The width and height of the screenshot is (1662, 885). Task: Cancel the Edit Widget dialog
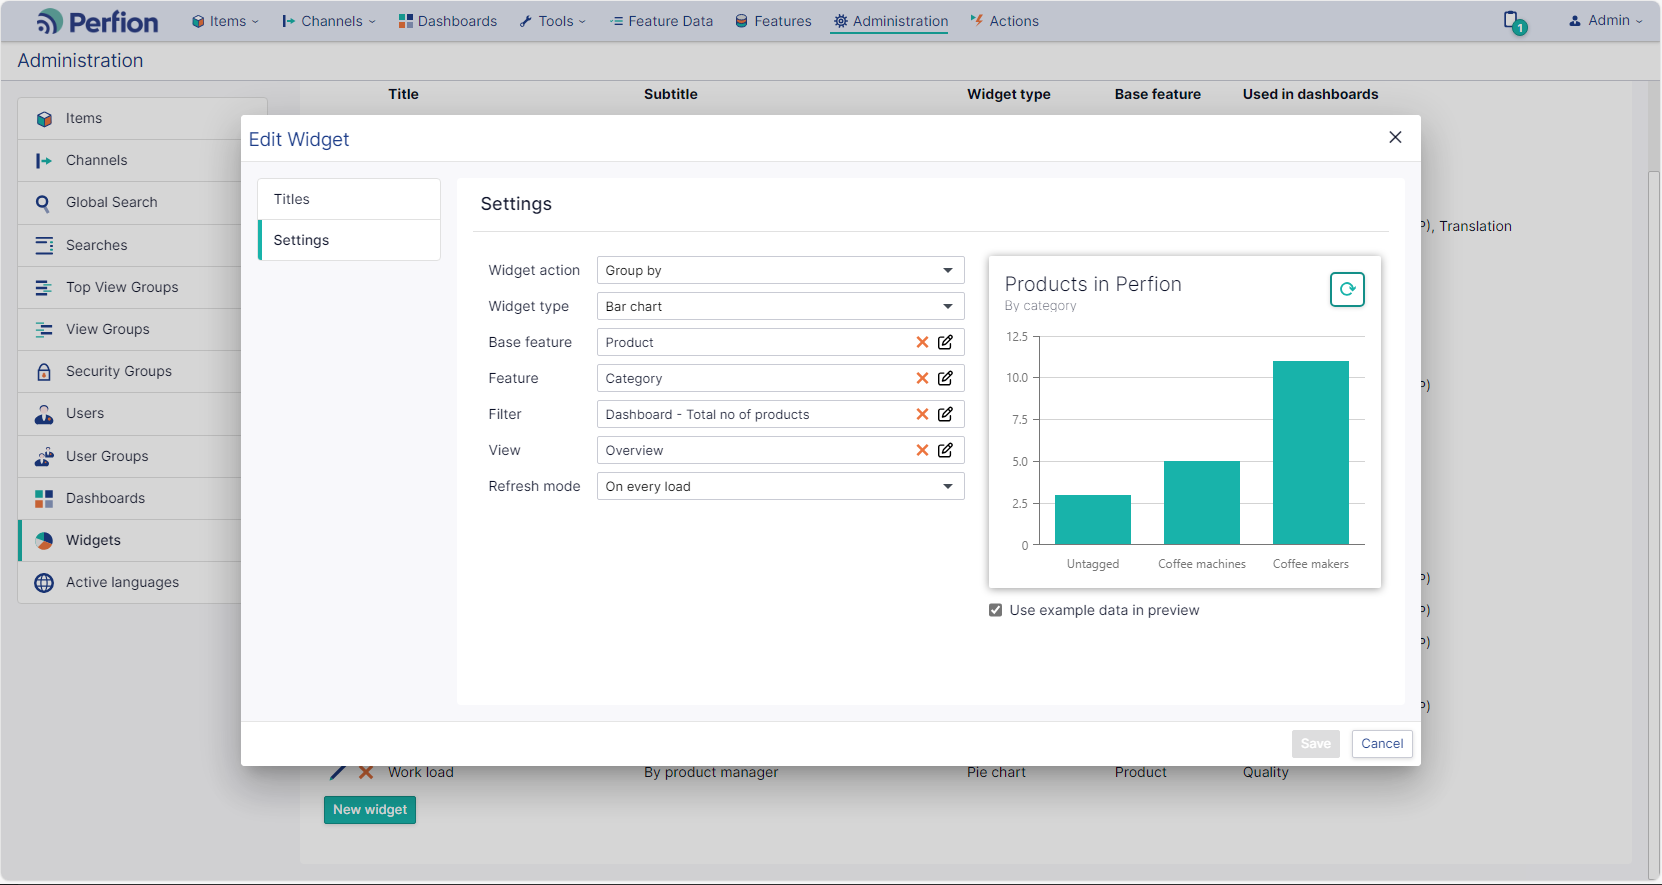[x=1382, y=743]
